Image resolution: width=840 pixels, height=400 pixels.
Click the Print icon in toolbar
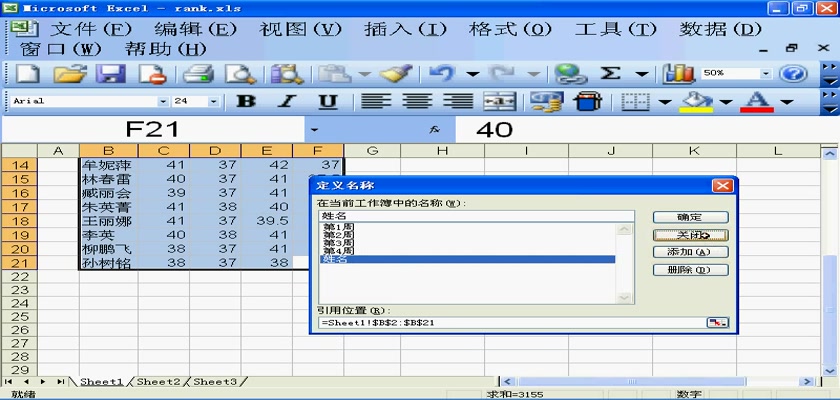point(199,73)
